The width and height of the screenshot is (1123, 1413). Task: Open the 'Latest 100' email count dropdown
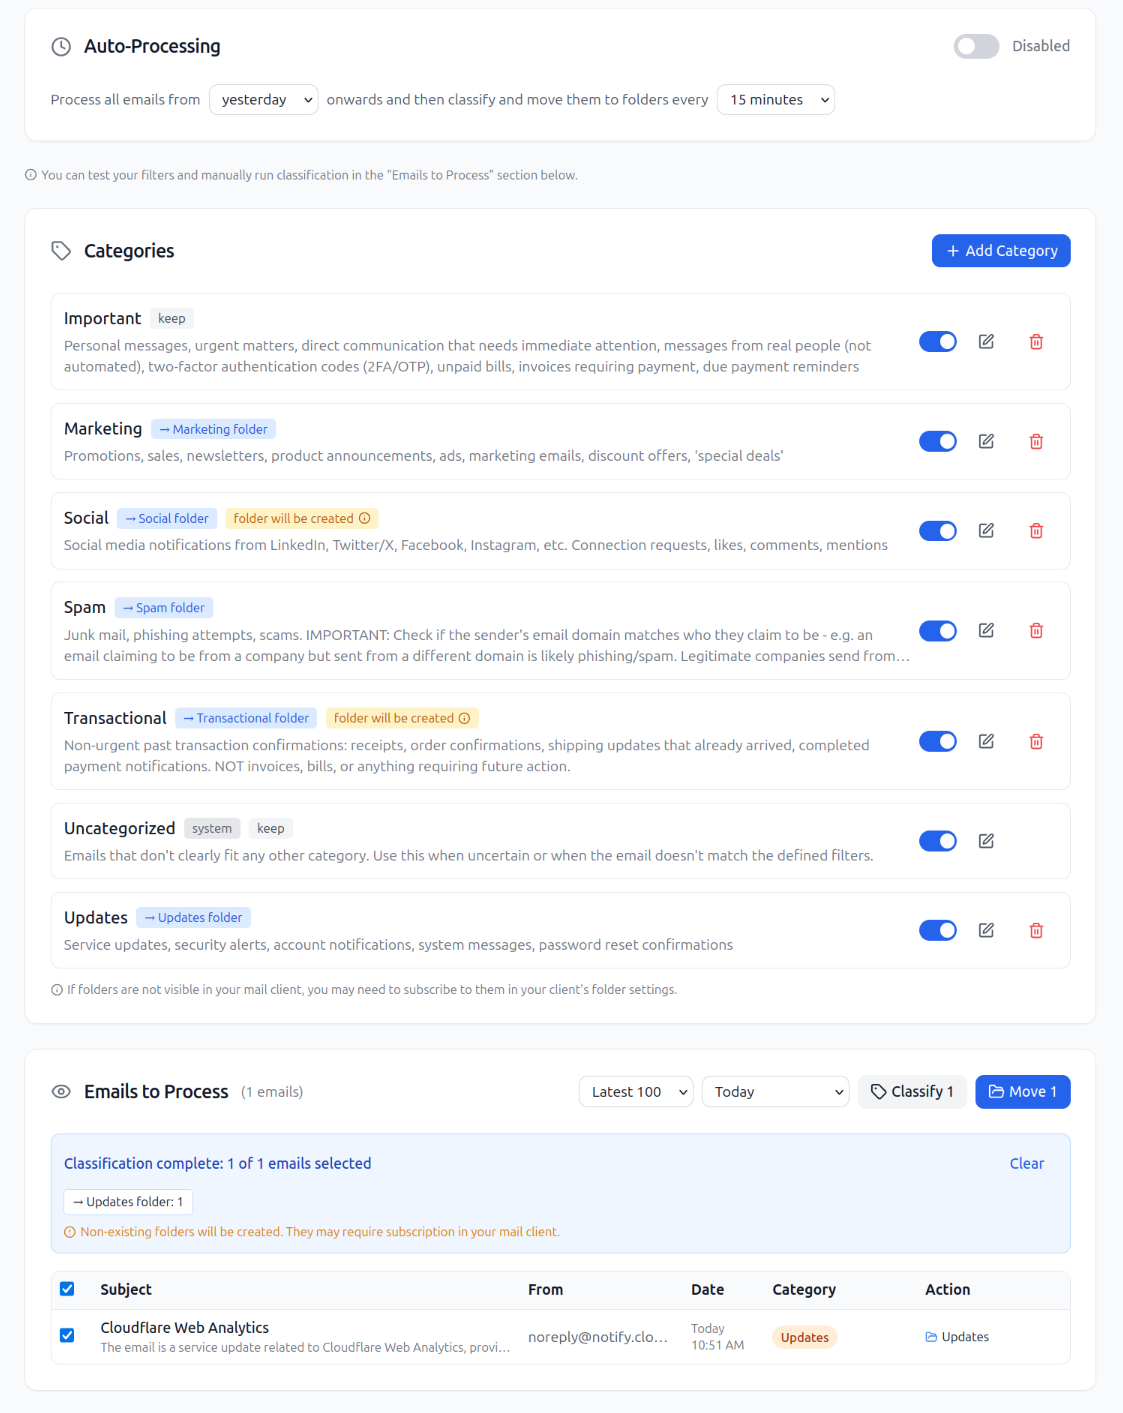635,1091
